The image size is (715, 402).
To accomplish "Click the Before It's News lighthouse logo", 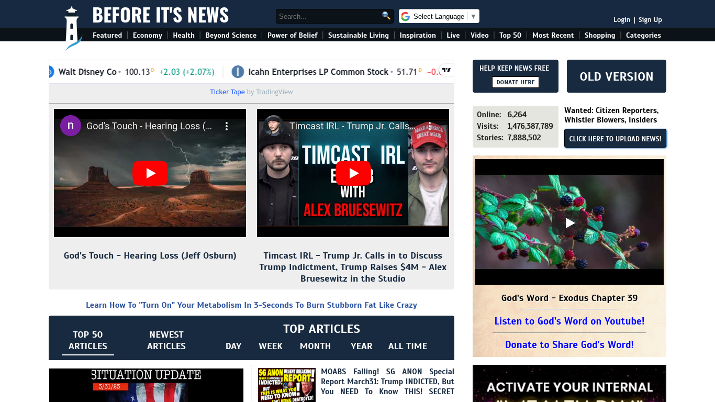I will (73, 28).
